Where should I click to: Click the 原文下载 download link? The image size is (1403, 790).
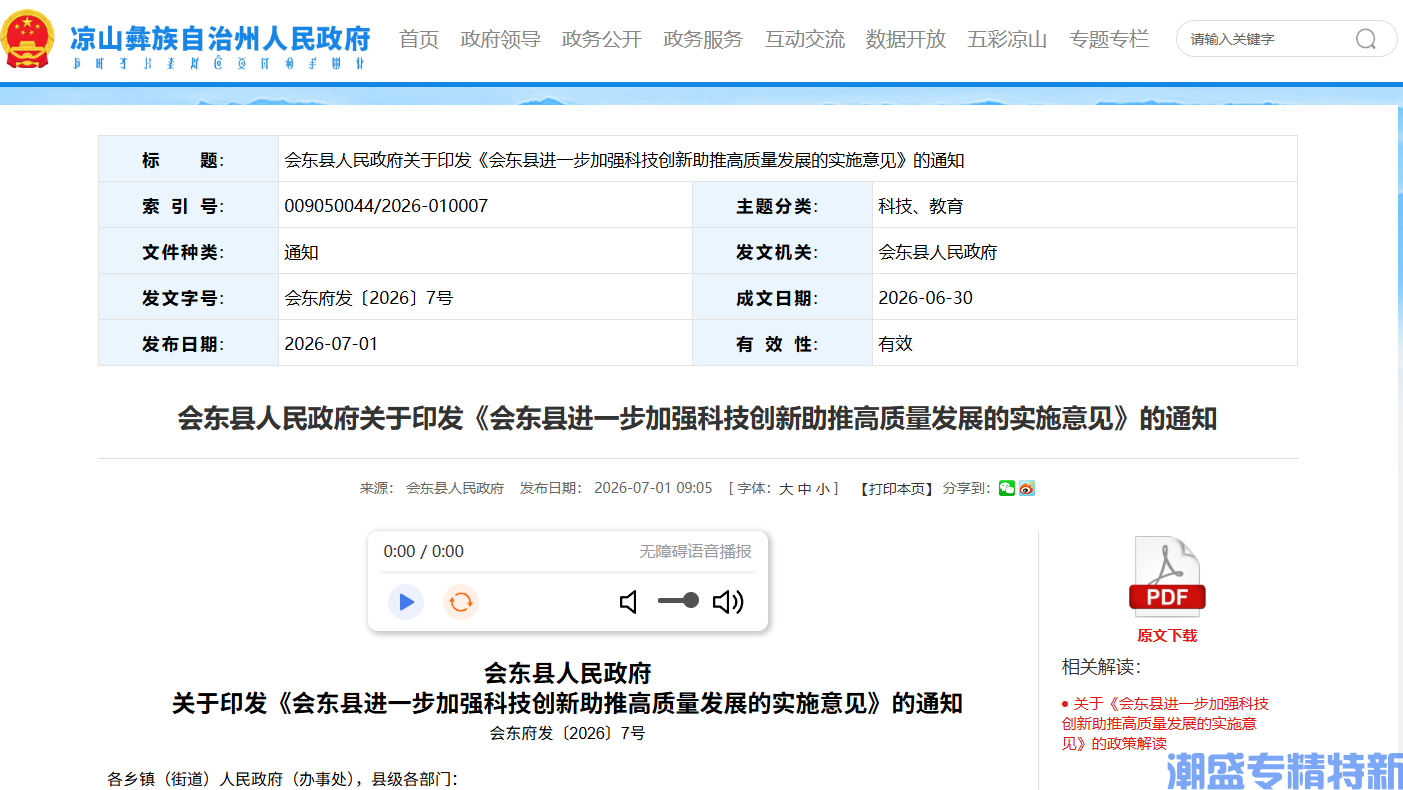point(1167,636)
